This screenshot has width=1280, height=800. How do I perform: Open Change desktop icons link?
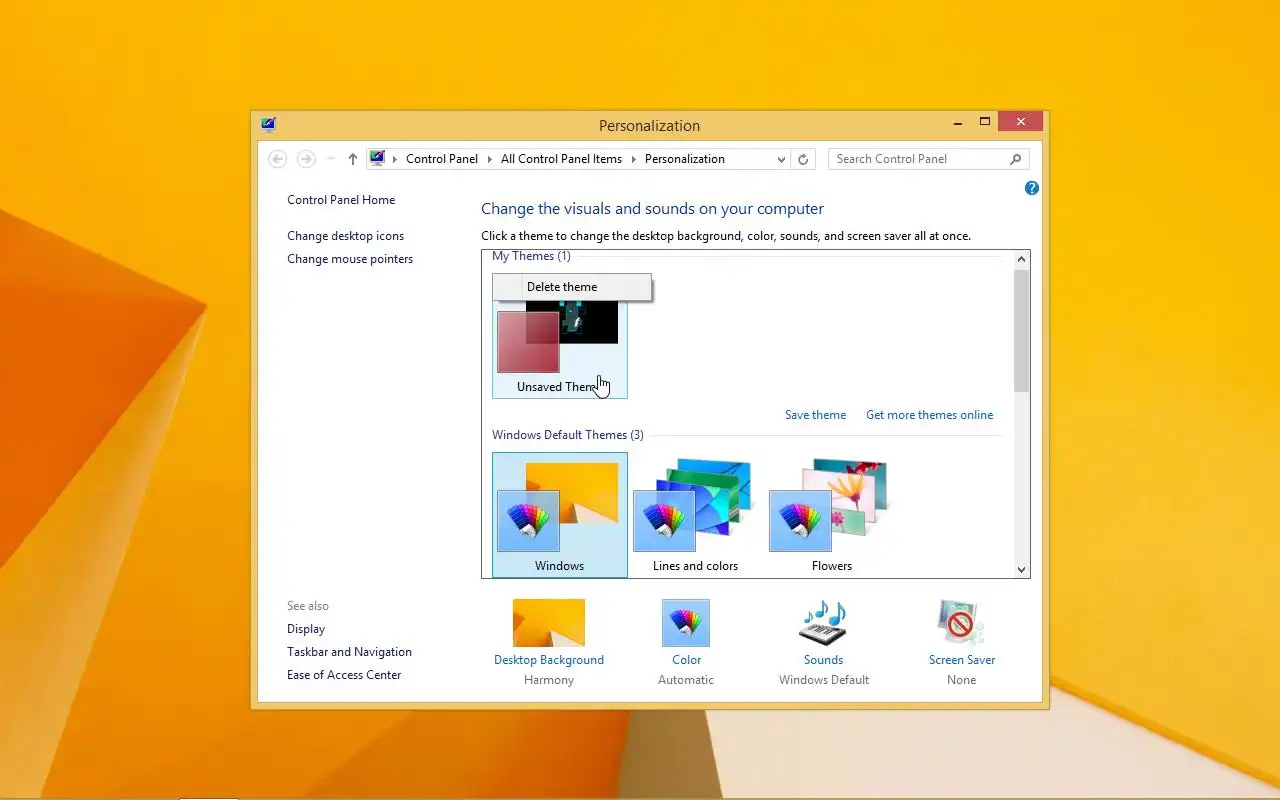point(346,236)
